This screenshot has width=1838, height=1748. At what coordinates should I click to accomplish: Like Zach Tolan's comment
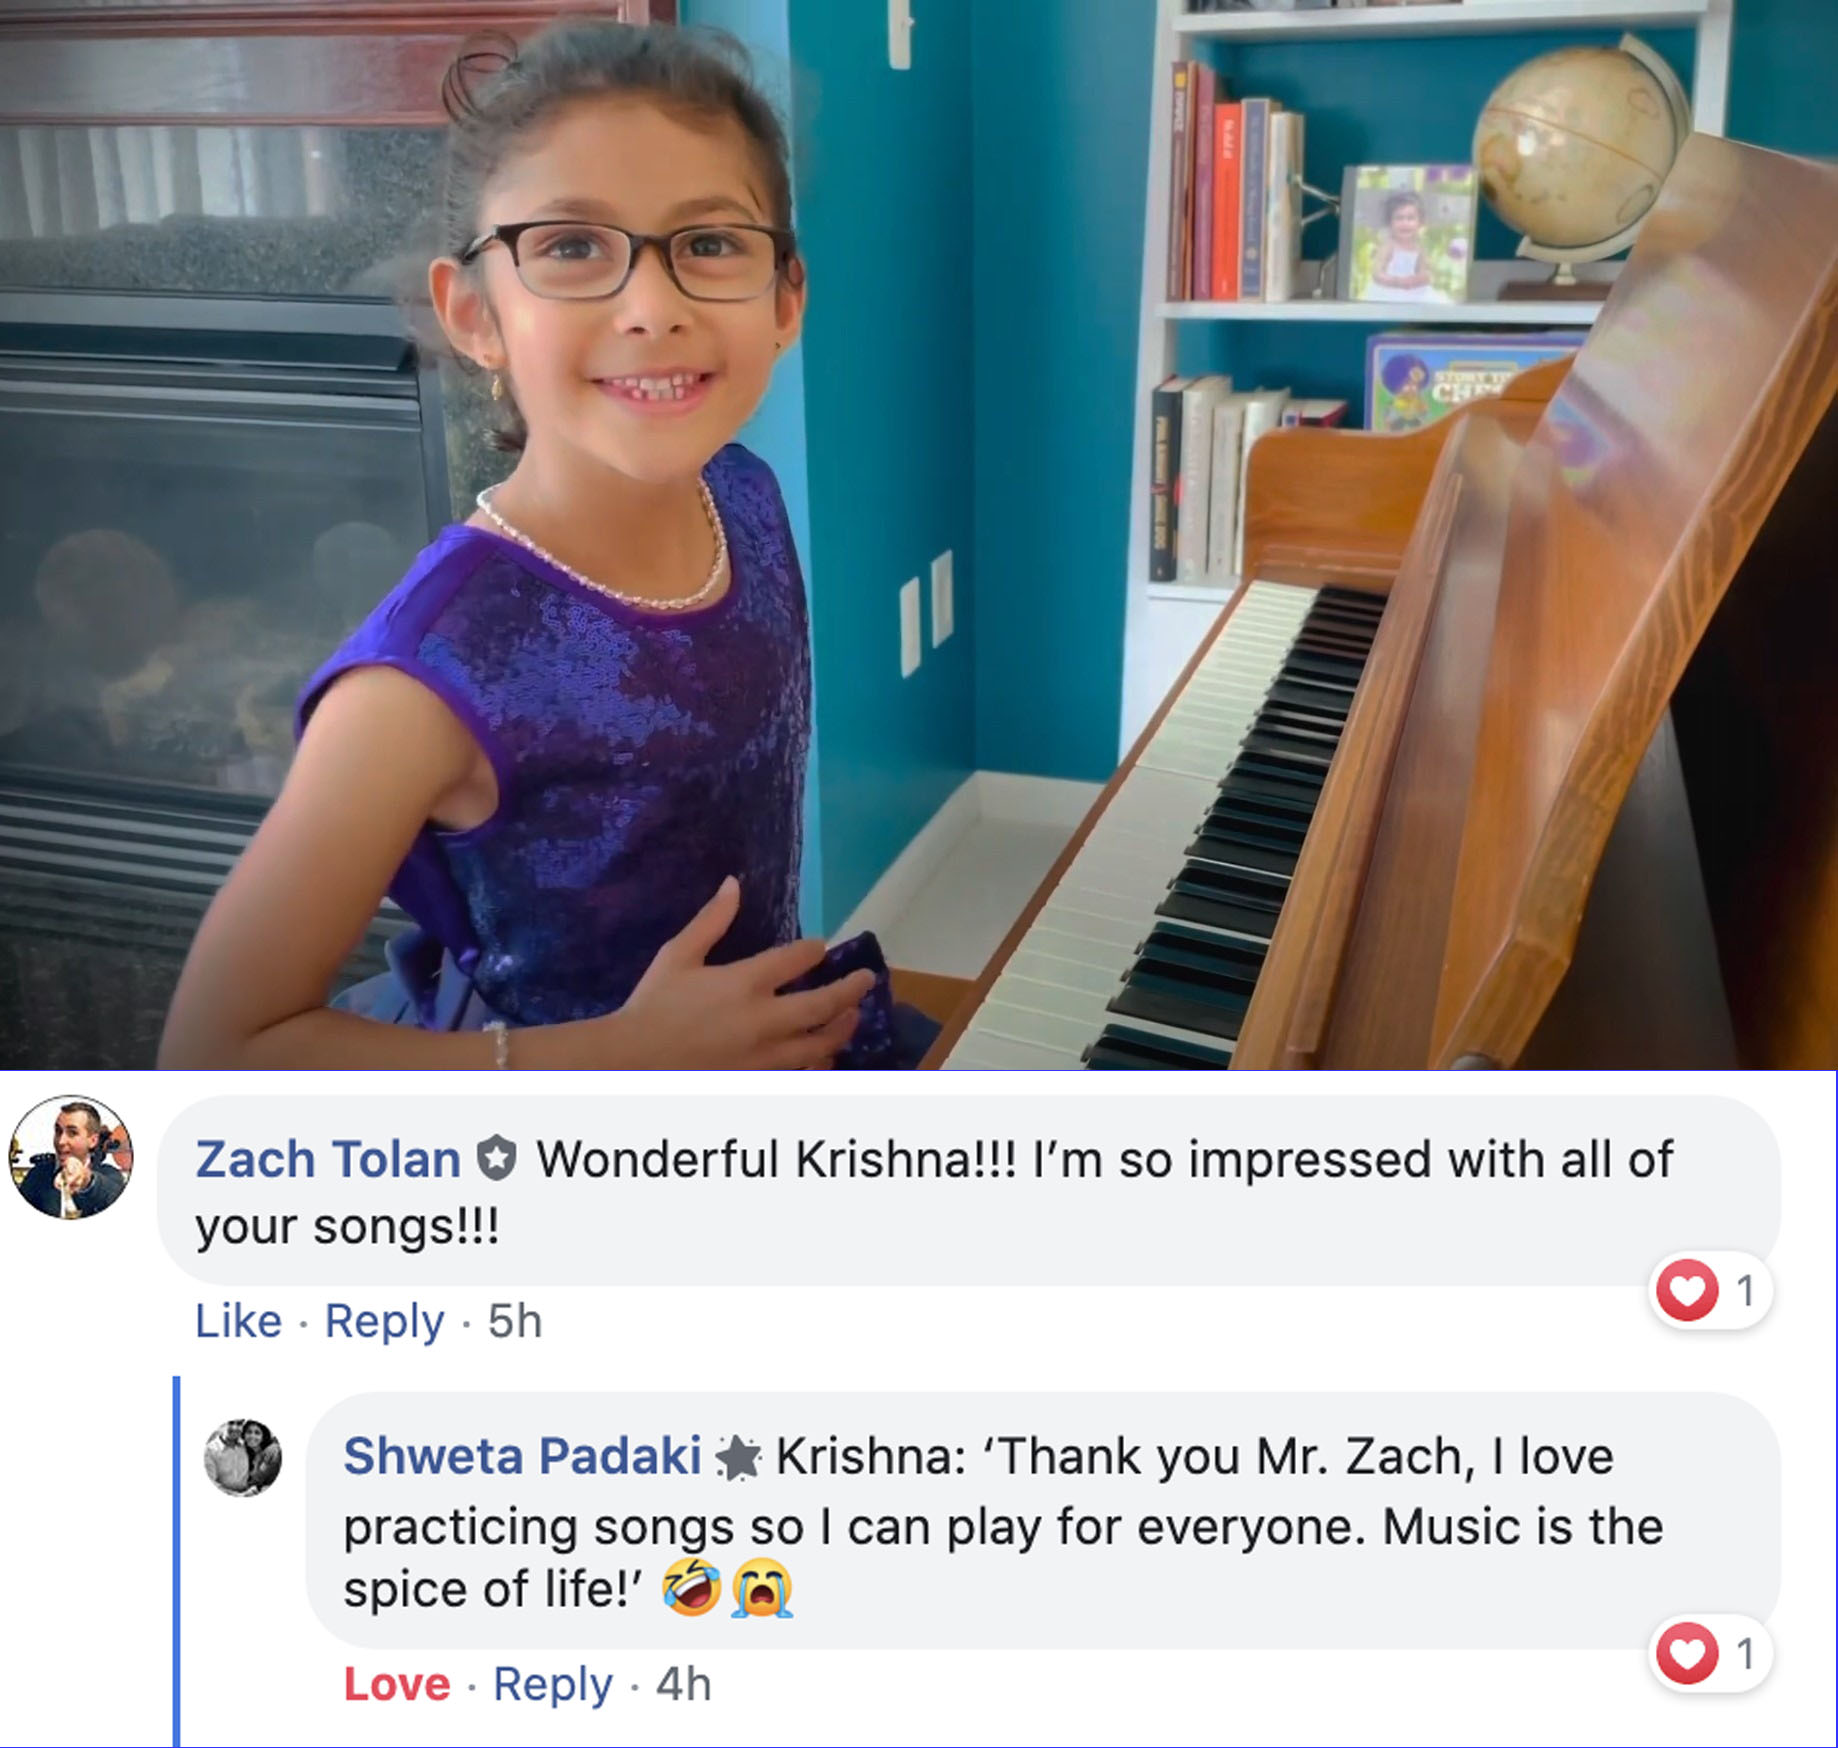point(238,1321)
